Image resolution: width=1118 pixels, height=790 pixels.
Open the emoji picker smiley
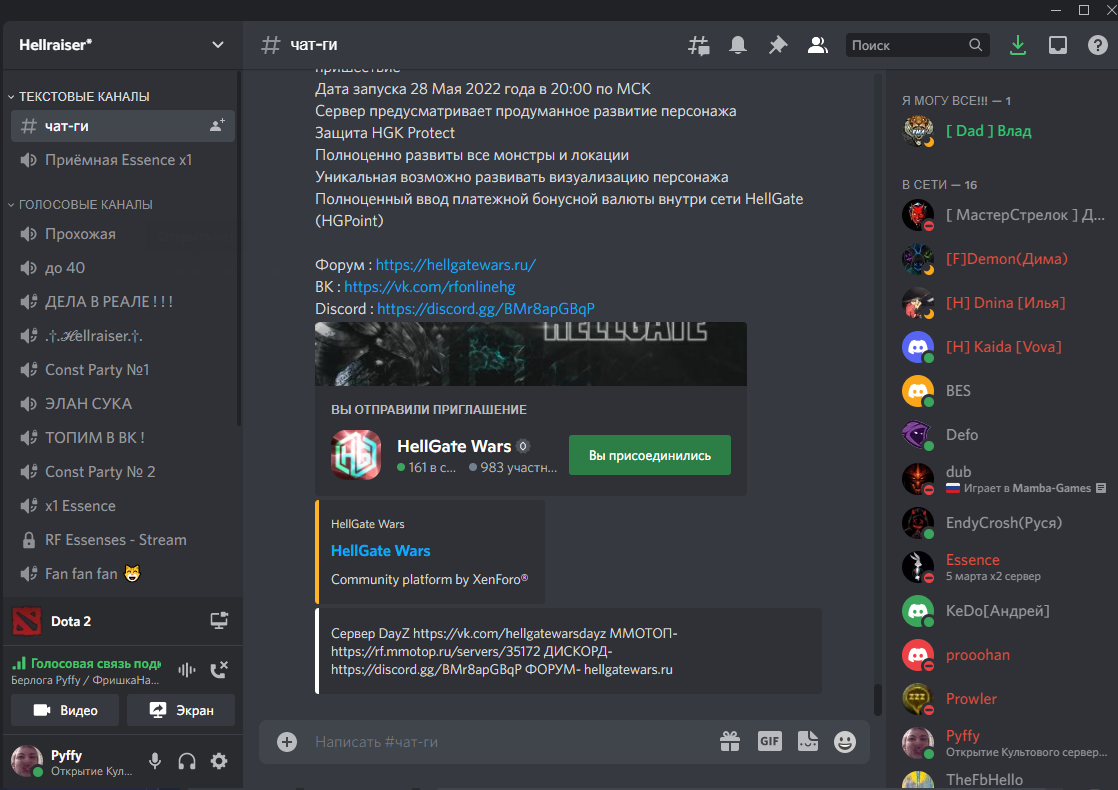(845, 742)
